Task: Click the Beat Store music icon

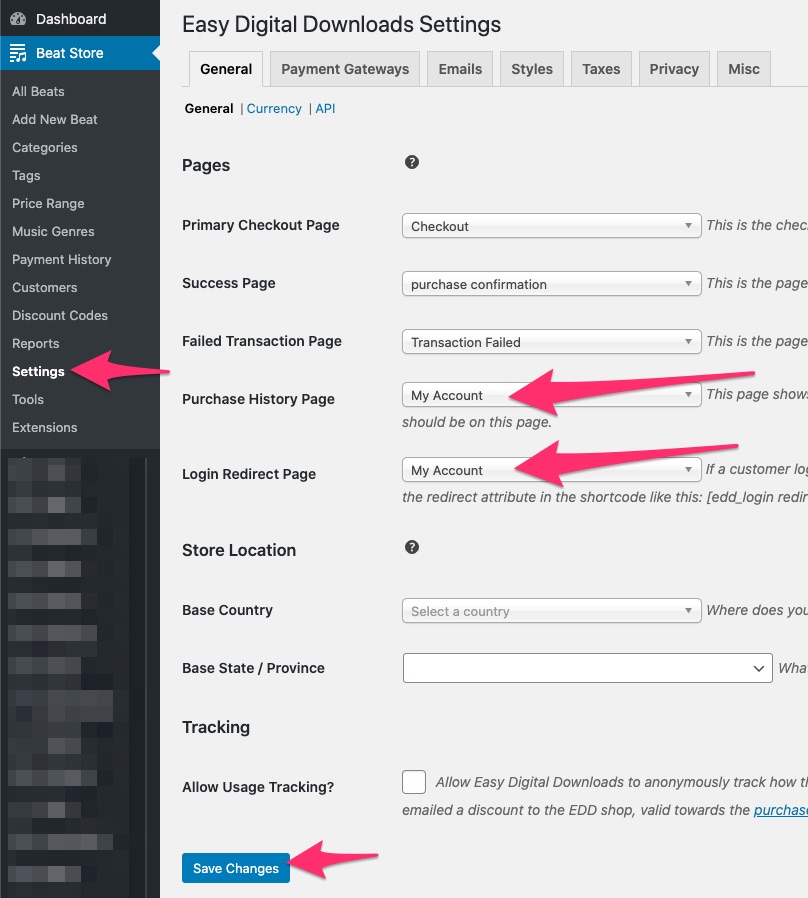Action: [18, 53]
